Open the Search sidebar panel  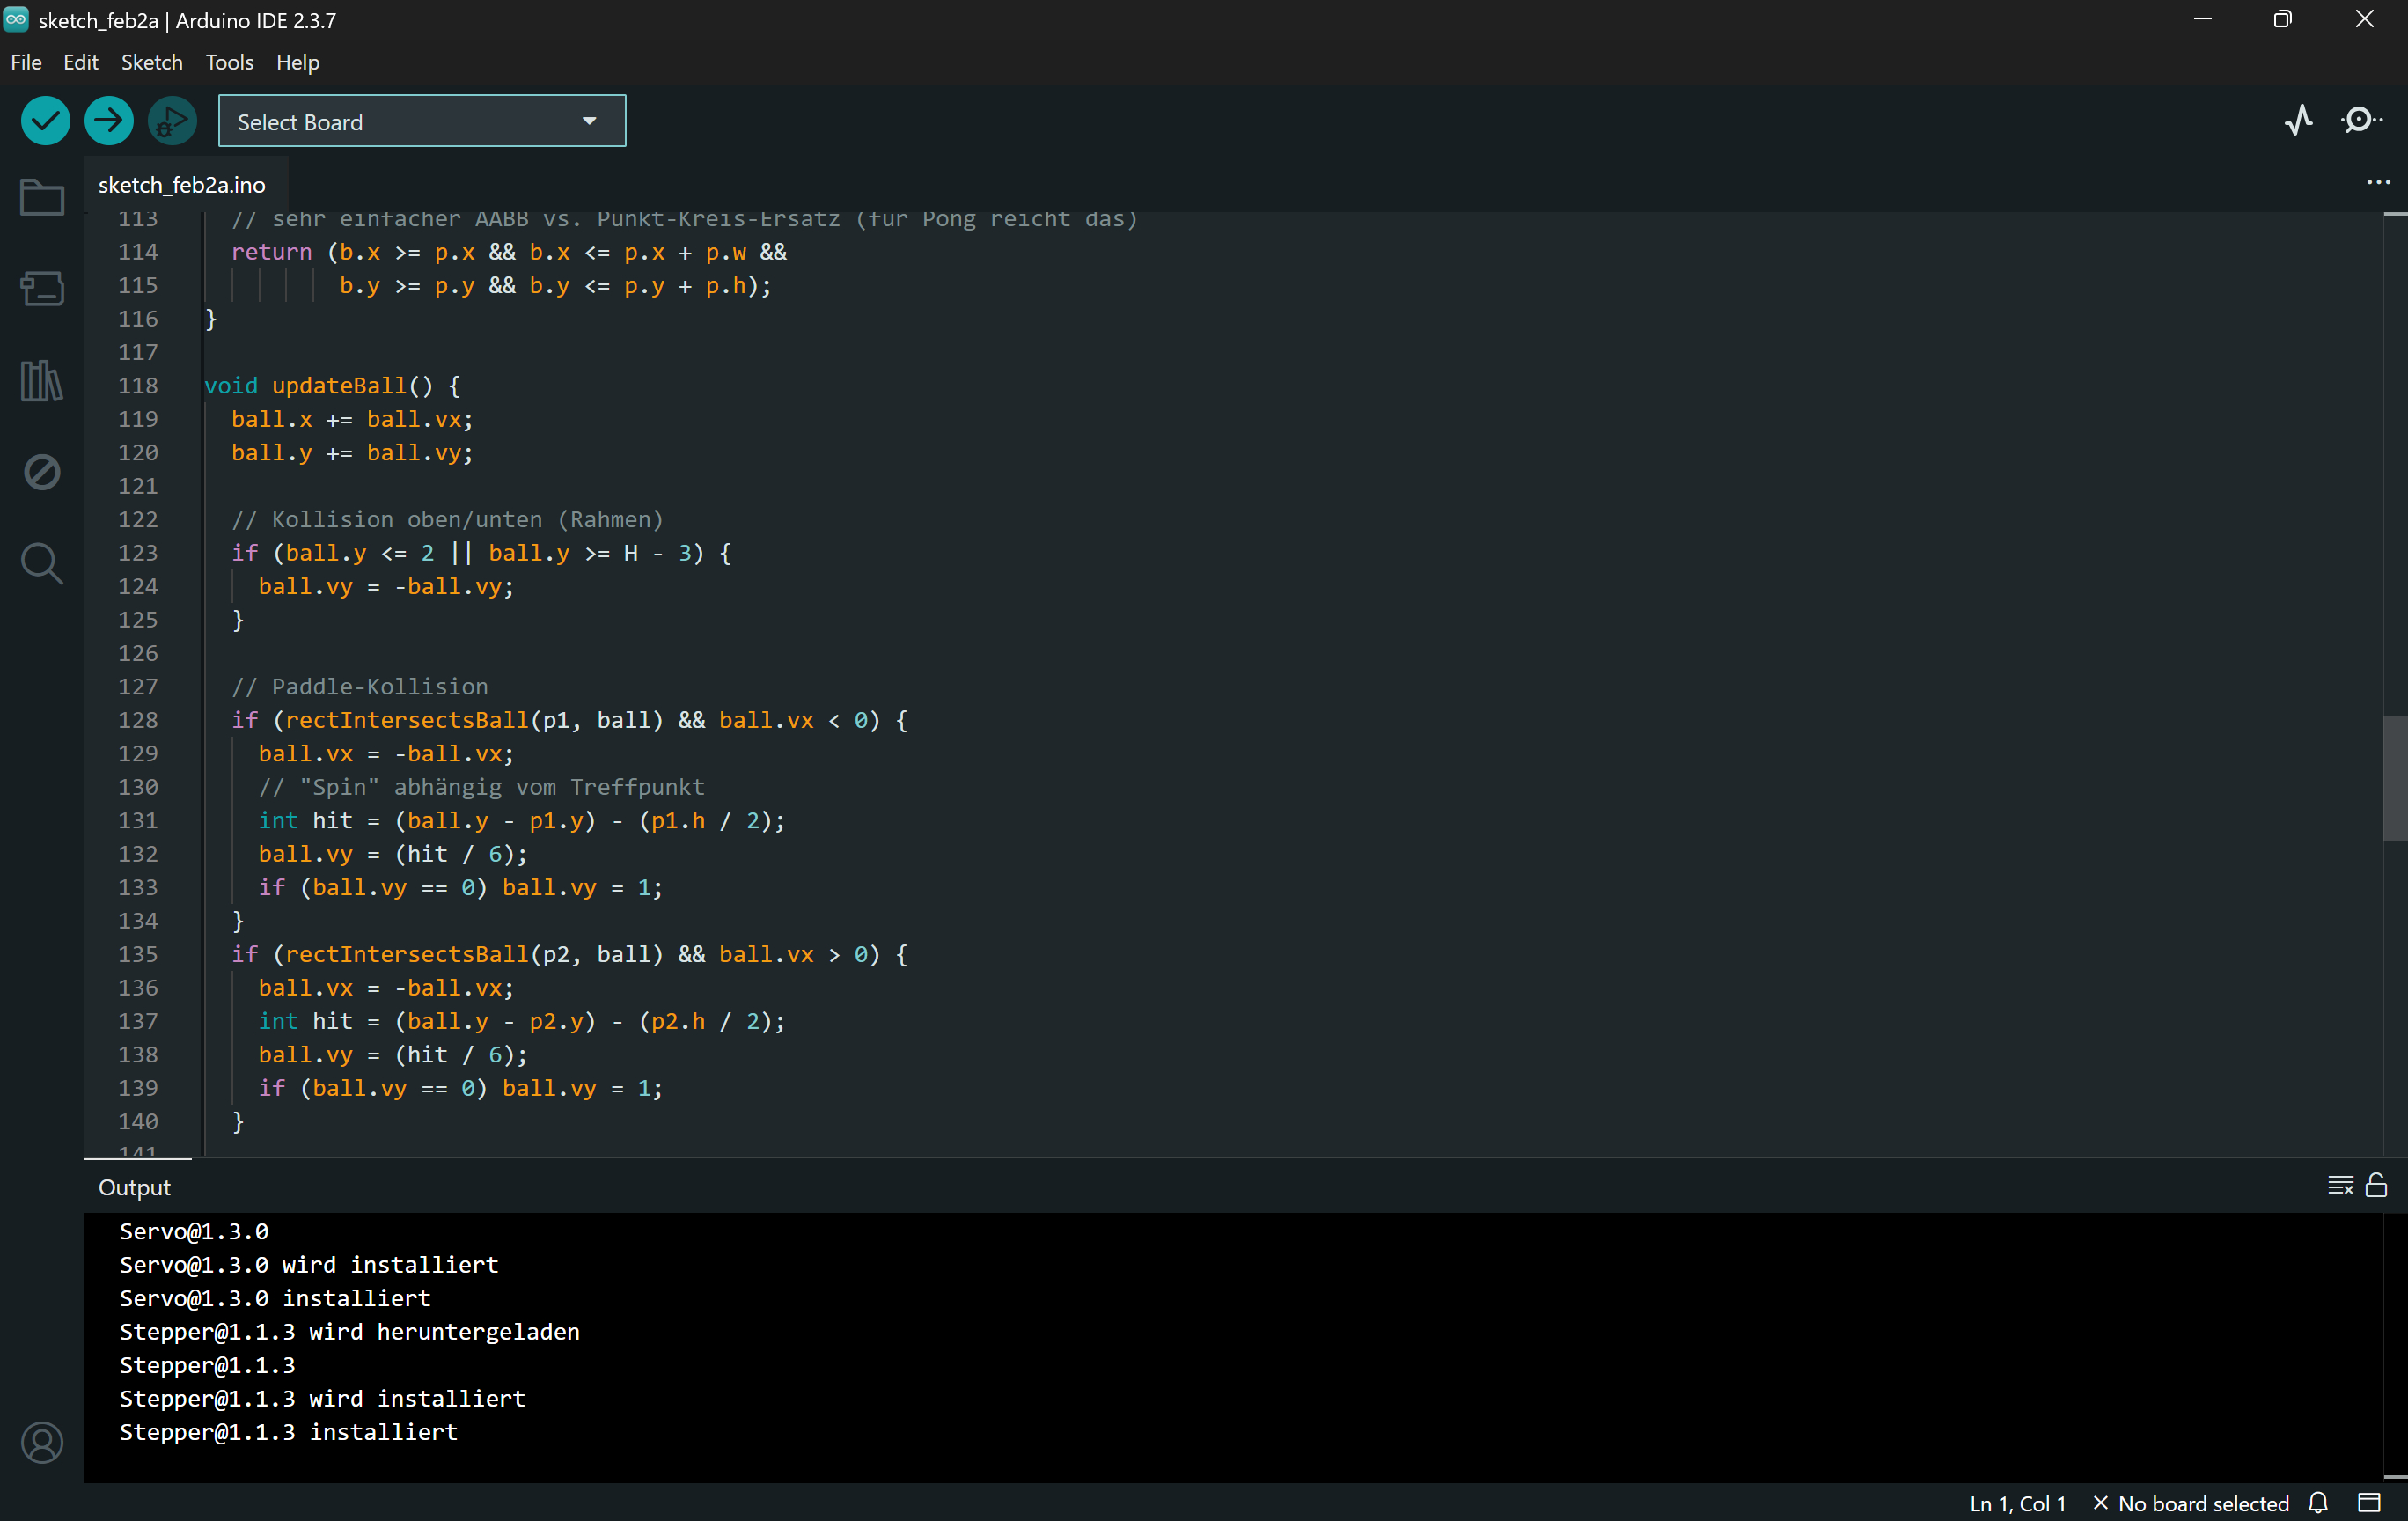coord(41,563)
